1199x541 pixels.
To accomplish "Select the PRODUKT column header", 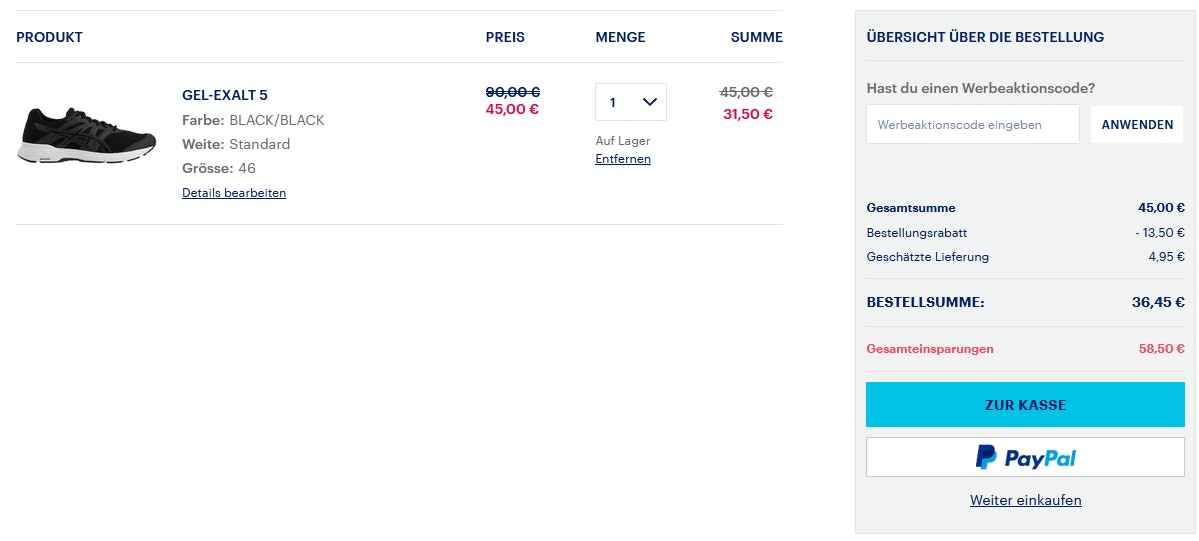I will [49, 37].
